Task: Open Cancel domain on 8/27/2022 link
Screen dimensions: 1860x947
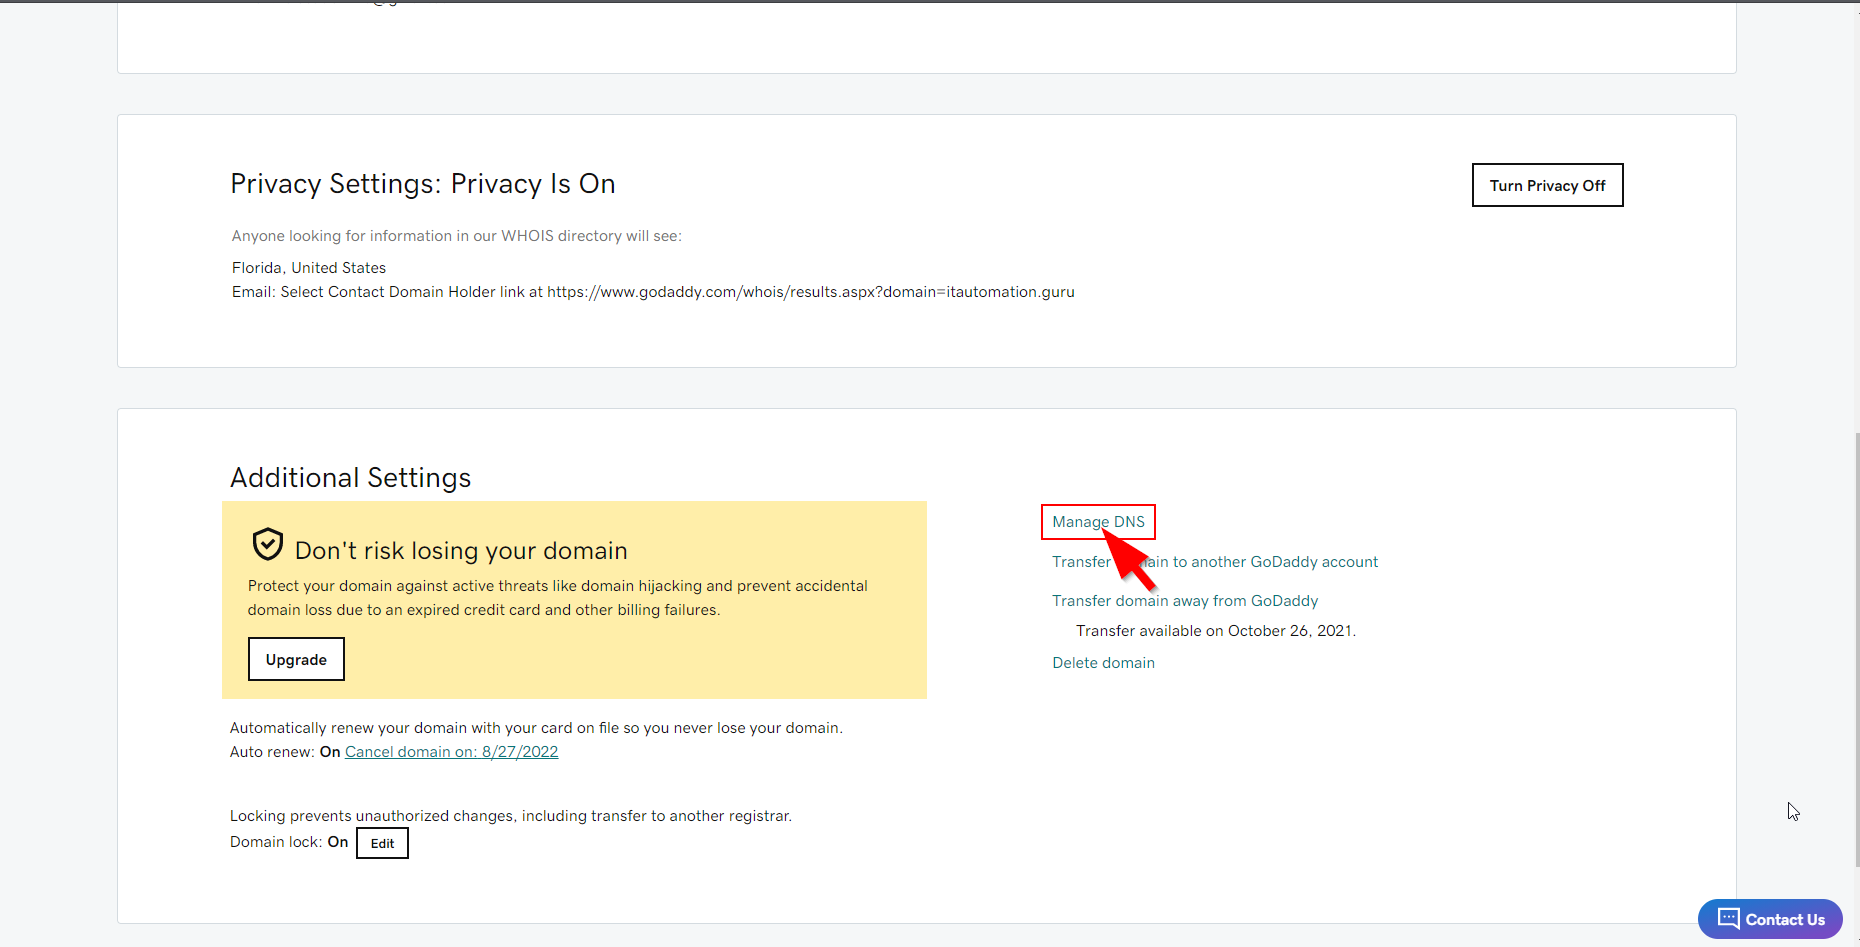Action: click(452, 752)
